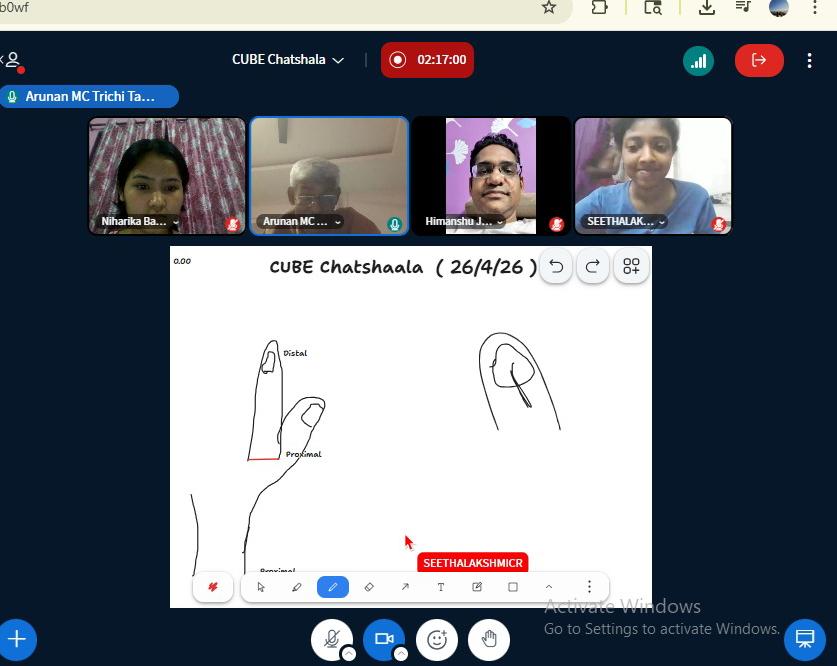The image size is (837, 666).
Task: Turn off the camera
Action: coord(383,639)
